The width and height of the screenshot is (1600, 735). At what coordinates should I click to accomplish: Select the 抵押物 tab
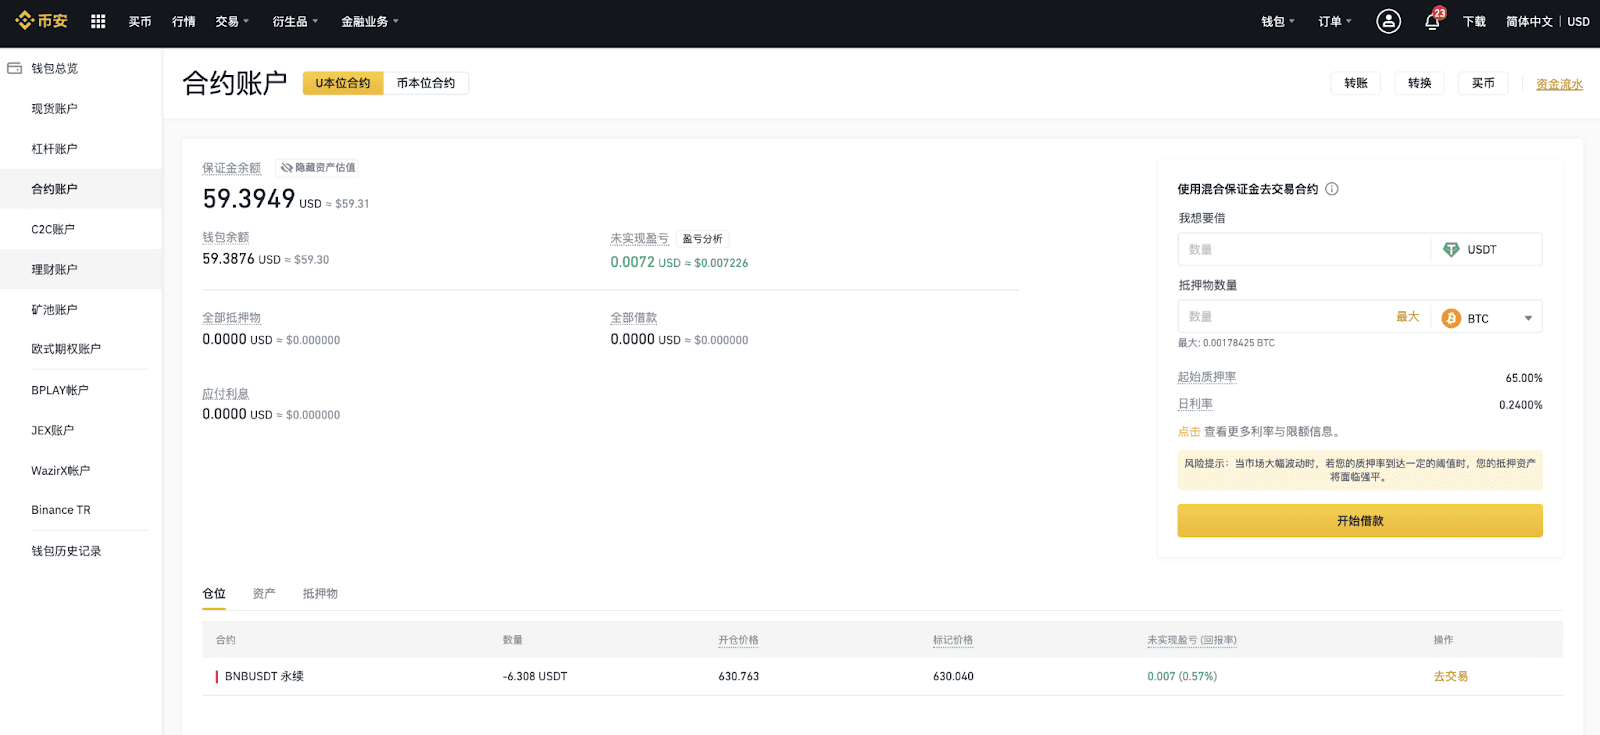pyautogui.click(x=320, y=593)
